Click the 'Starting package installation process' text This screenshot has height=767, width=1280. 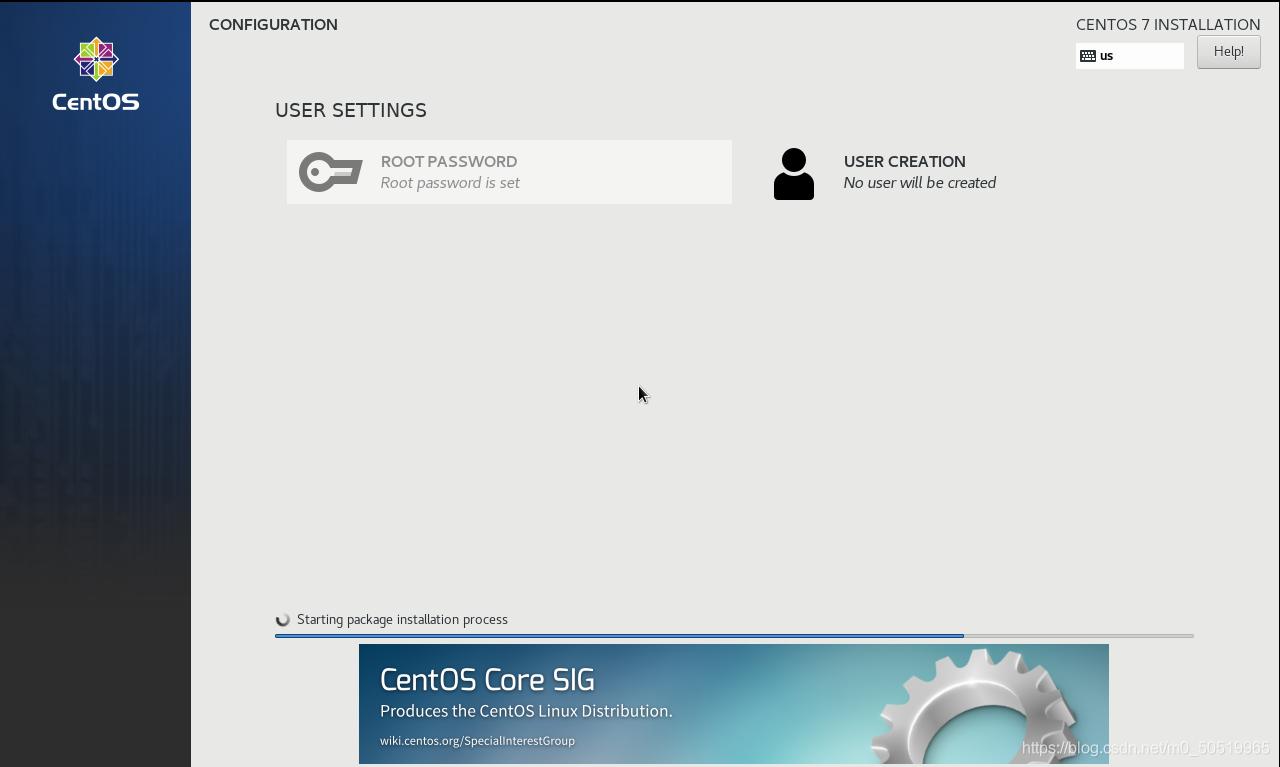coord(402,619)
